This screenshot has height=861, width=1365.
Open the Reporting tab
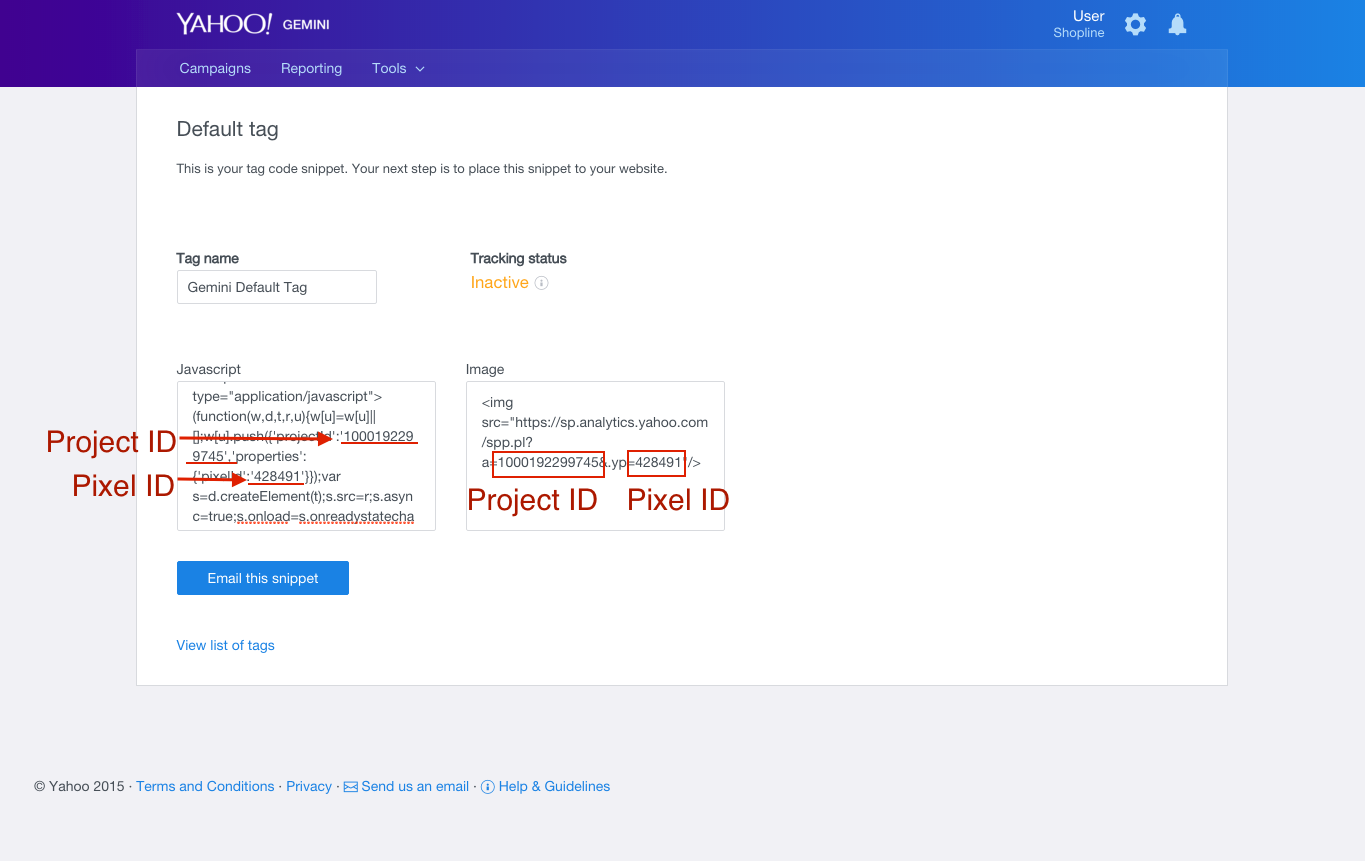tap(311, 68)
